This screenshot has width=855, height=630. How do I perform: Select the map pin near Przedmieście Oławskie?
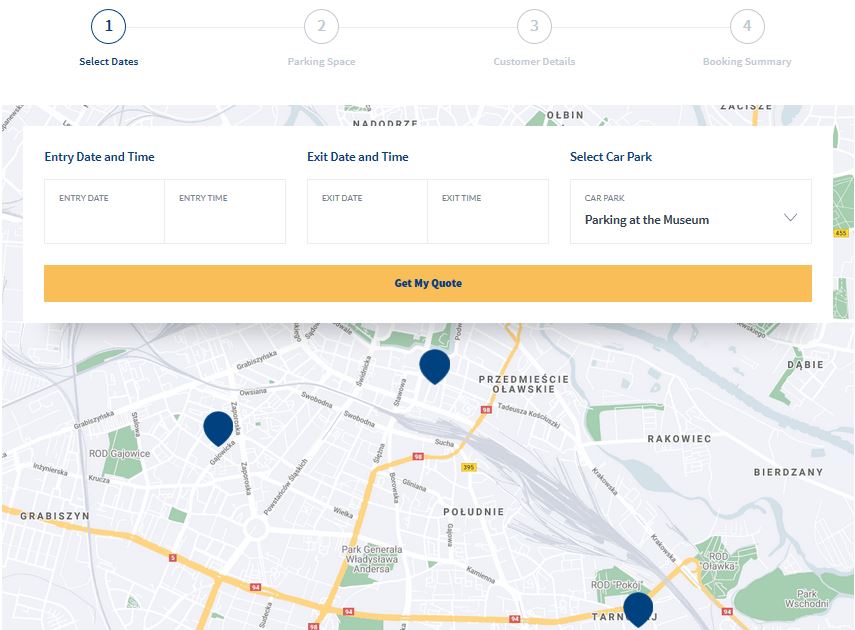point(435,367)
